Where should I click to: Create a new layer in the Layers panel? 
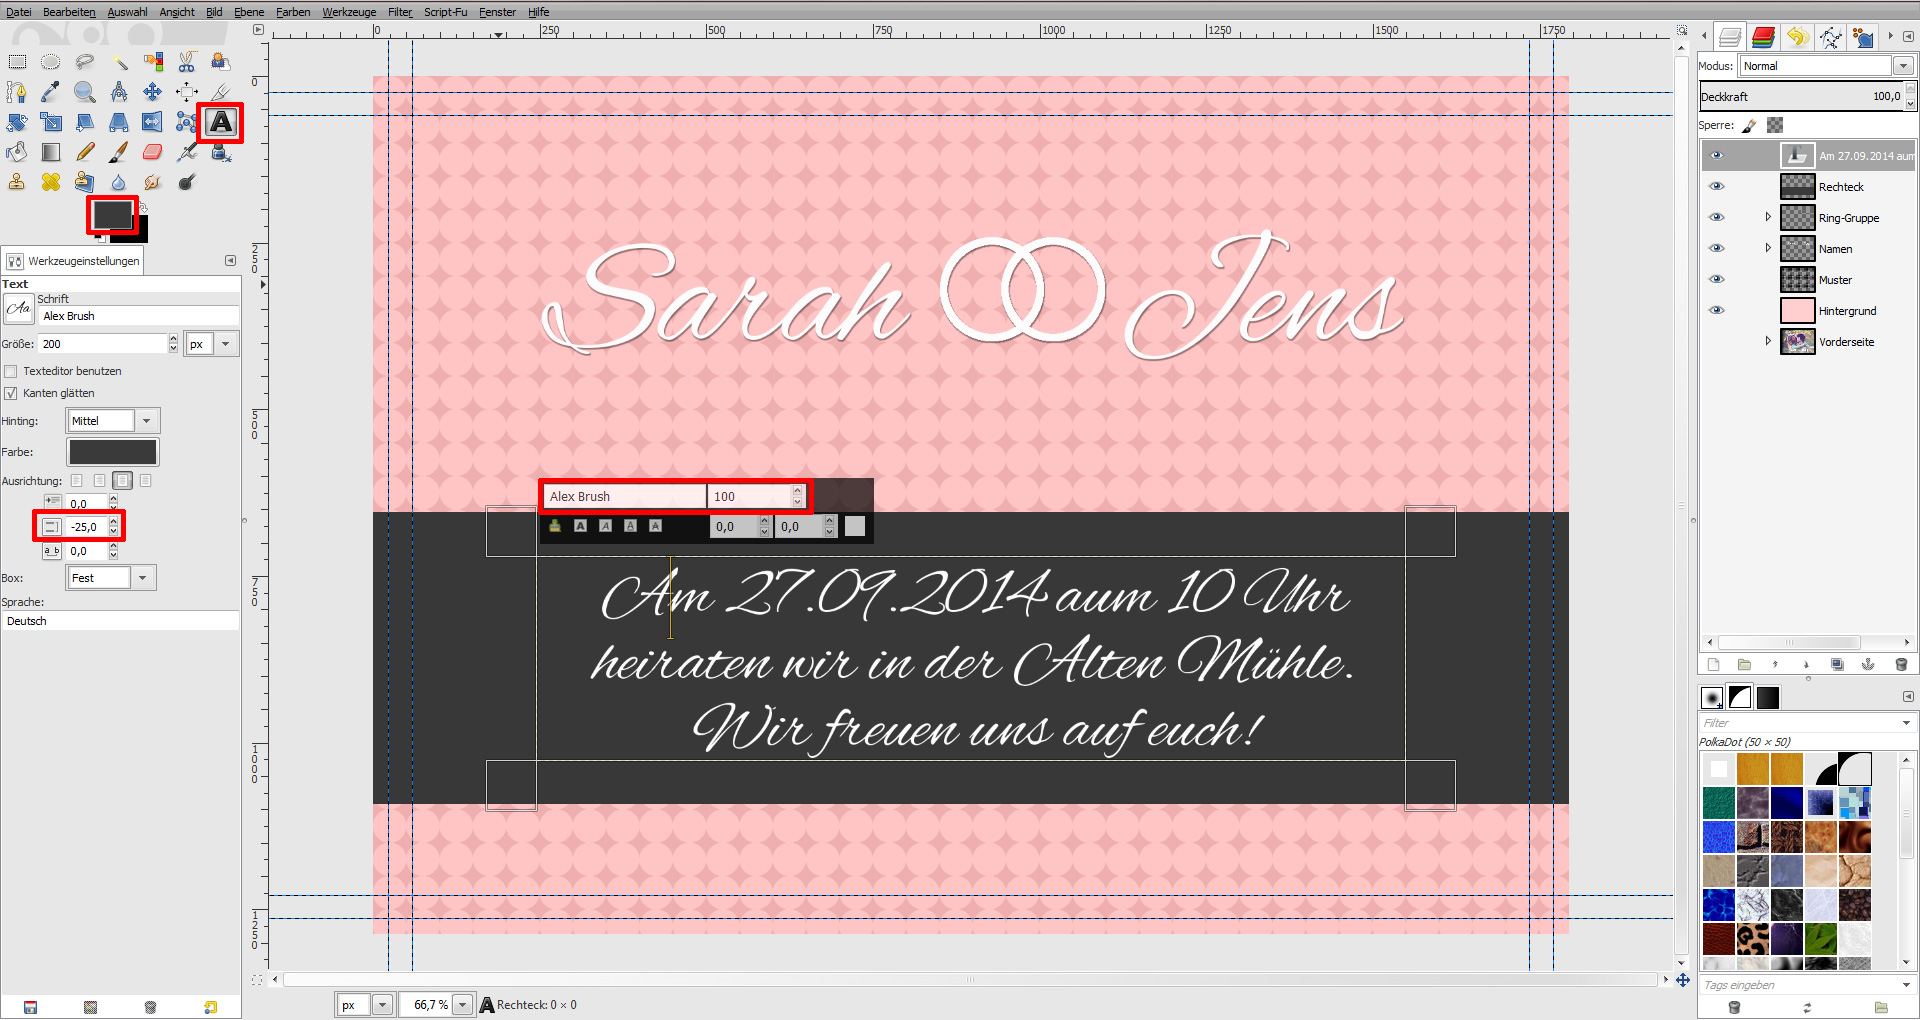tap(1713, 664)
